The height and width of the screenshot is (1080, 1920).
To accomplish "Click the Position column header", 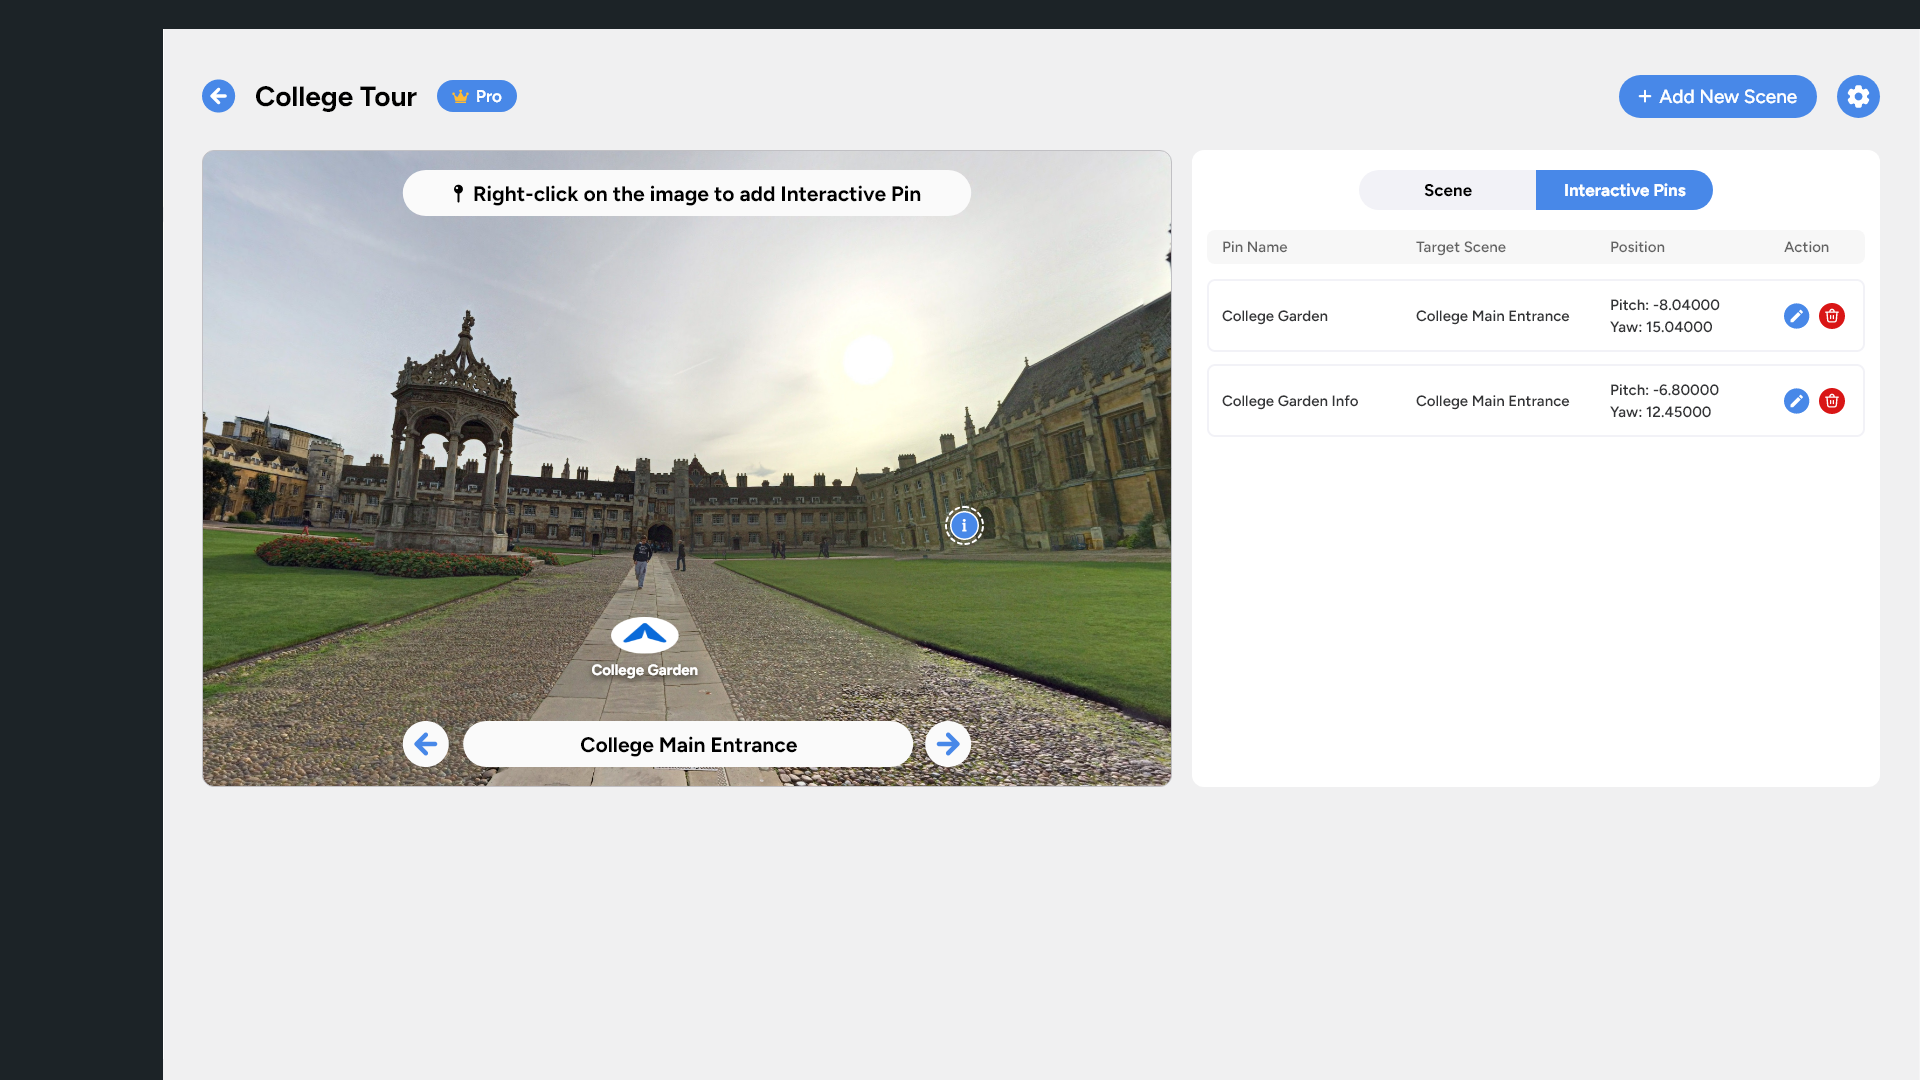I will pos(1636,247).
